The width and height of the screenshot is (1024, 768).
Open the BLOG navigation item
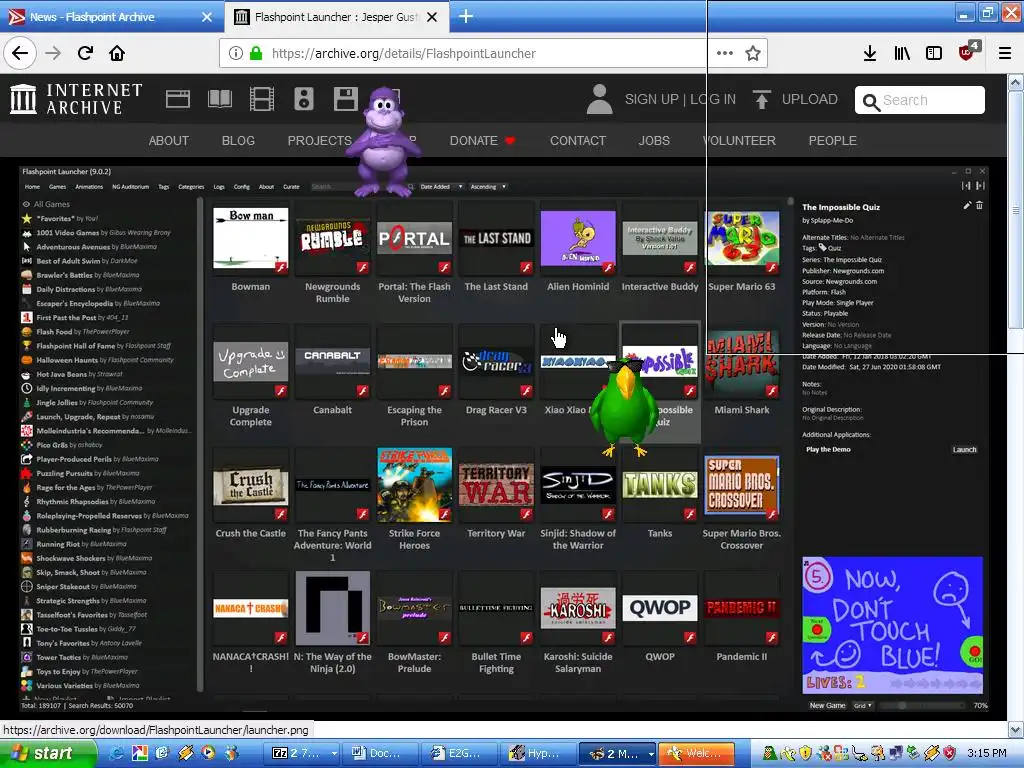238,140
